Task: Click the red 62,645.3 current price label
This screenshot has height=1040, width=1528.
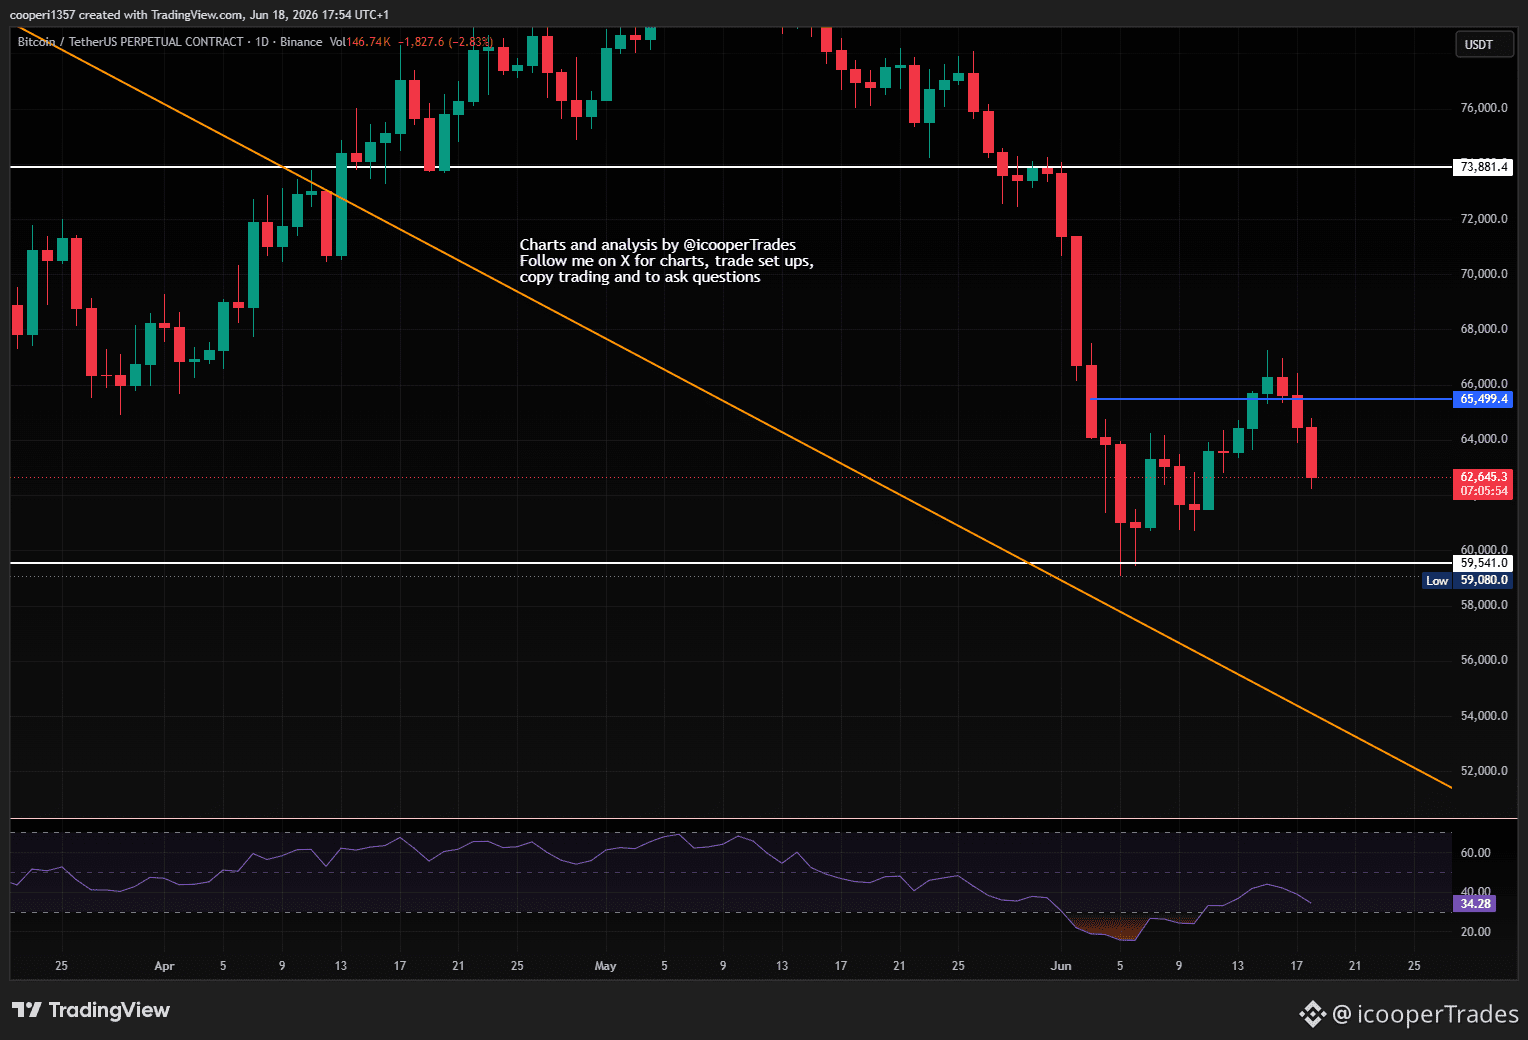Action: pos(1482,477)
